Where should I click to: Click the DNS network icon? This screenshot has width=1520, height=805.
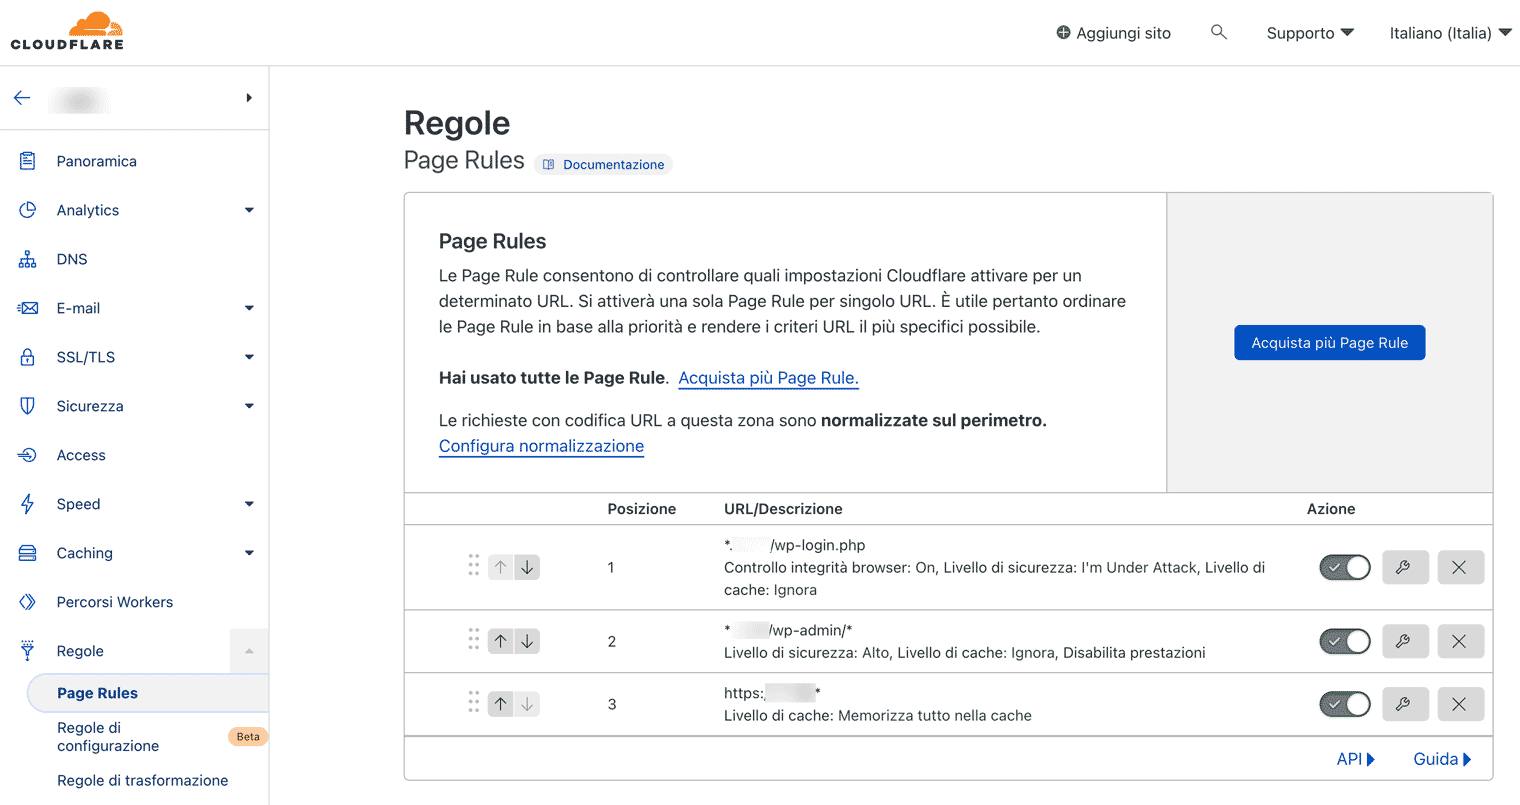pos(27,259)
